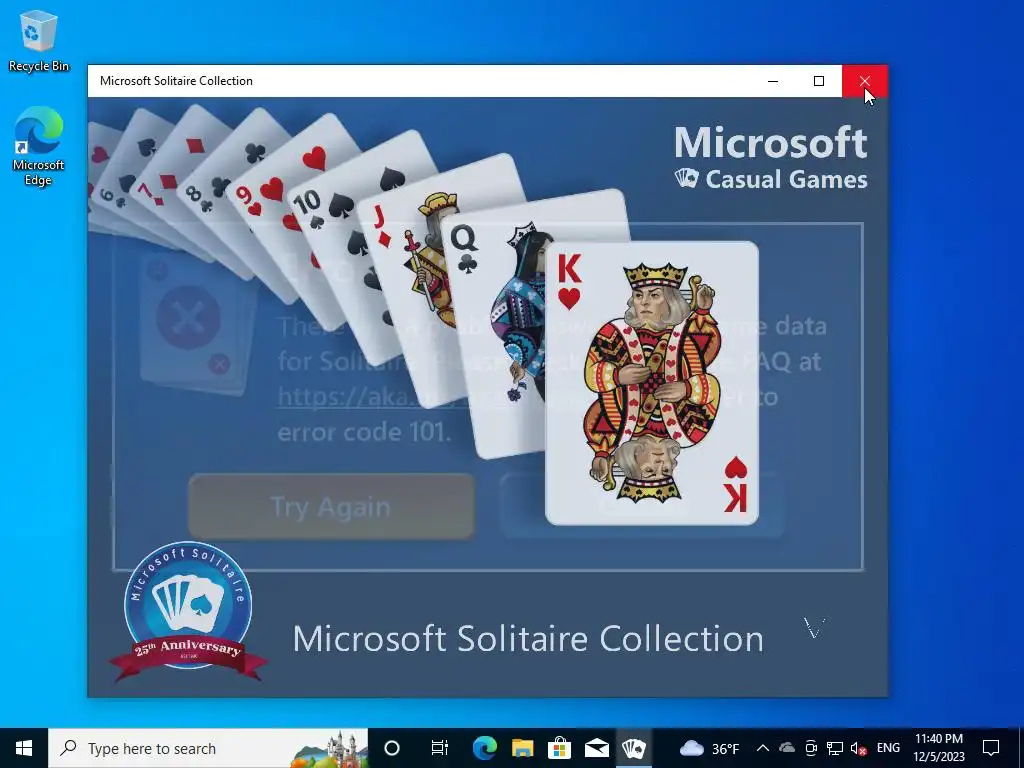The width and height of the screenshot is (1024, 768).
Task: Open File Explorer from the taskbar
Action: 522,748
